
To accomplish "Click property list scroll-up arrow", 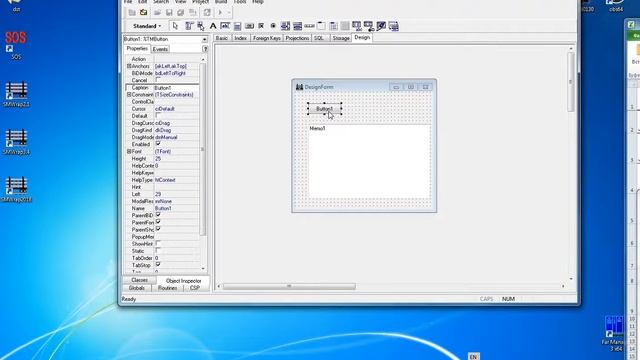I will [203, 60].
